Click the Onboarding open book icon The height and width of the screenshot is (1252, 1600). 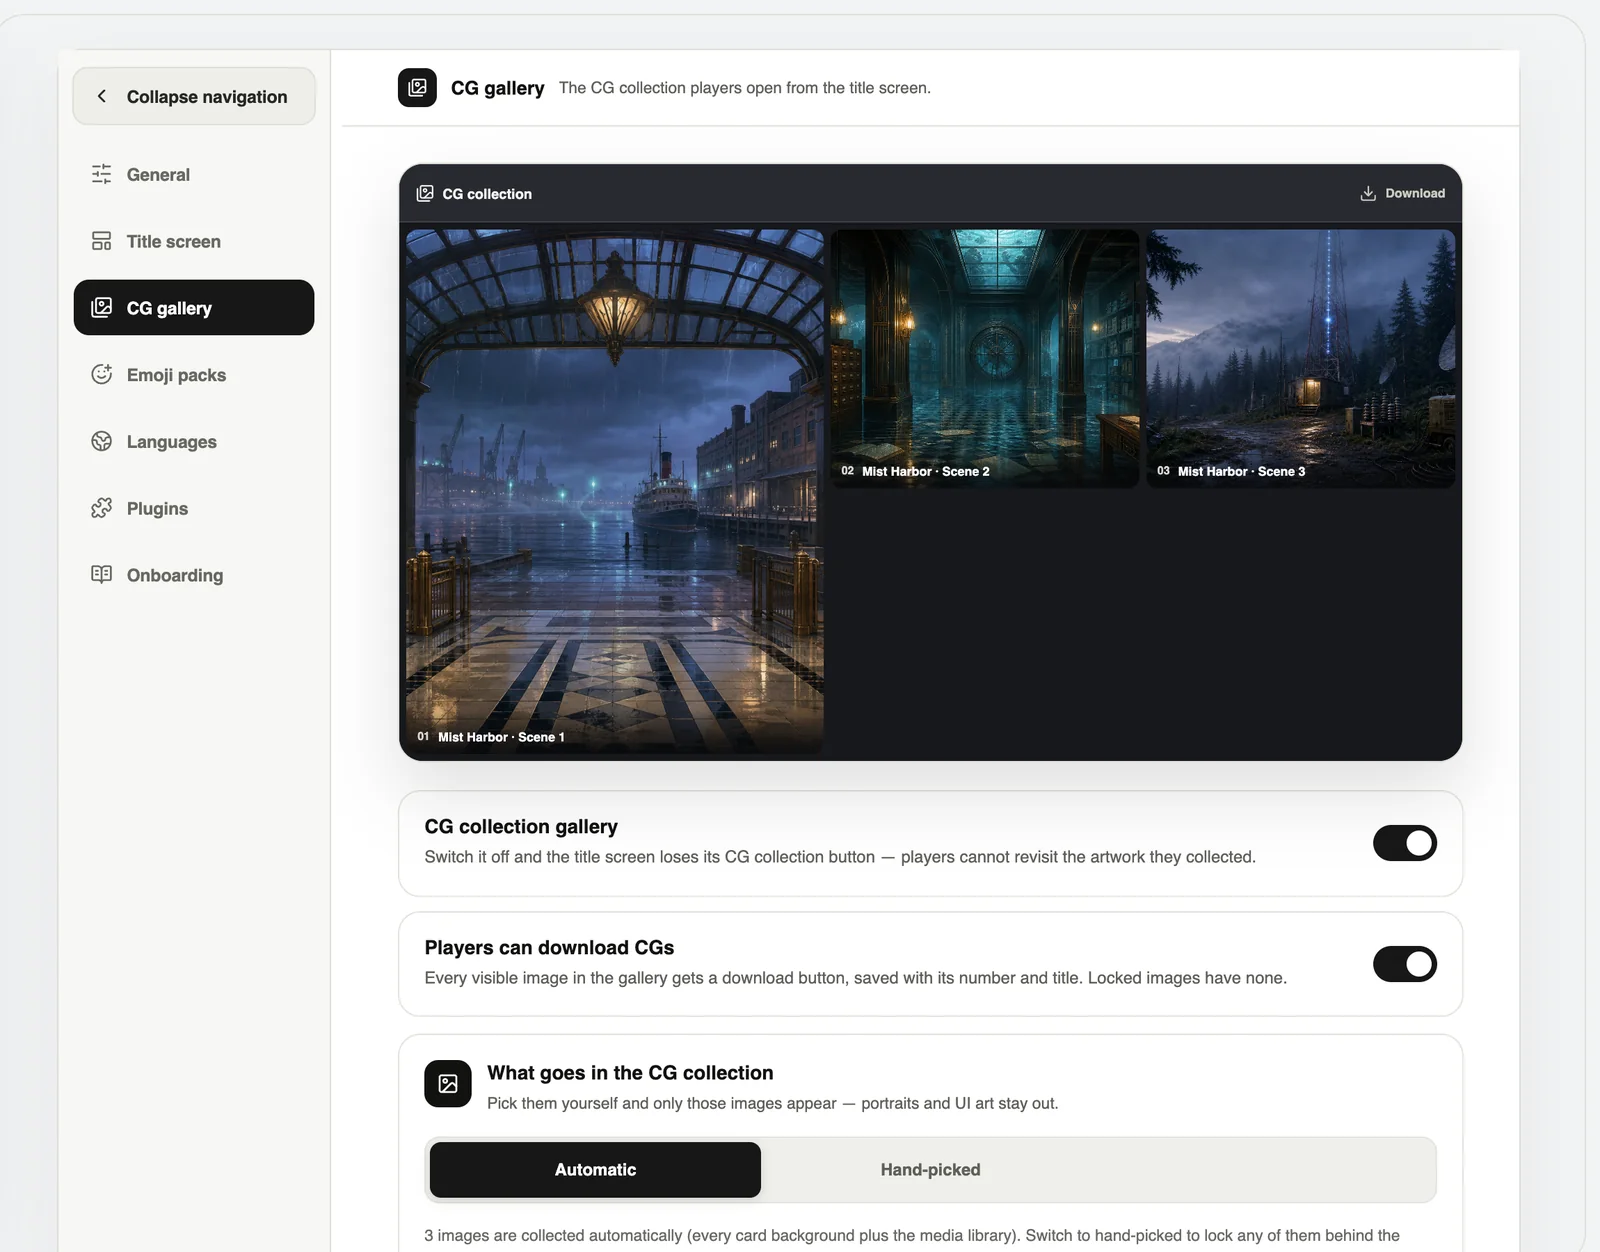point(101,574)
